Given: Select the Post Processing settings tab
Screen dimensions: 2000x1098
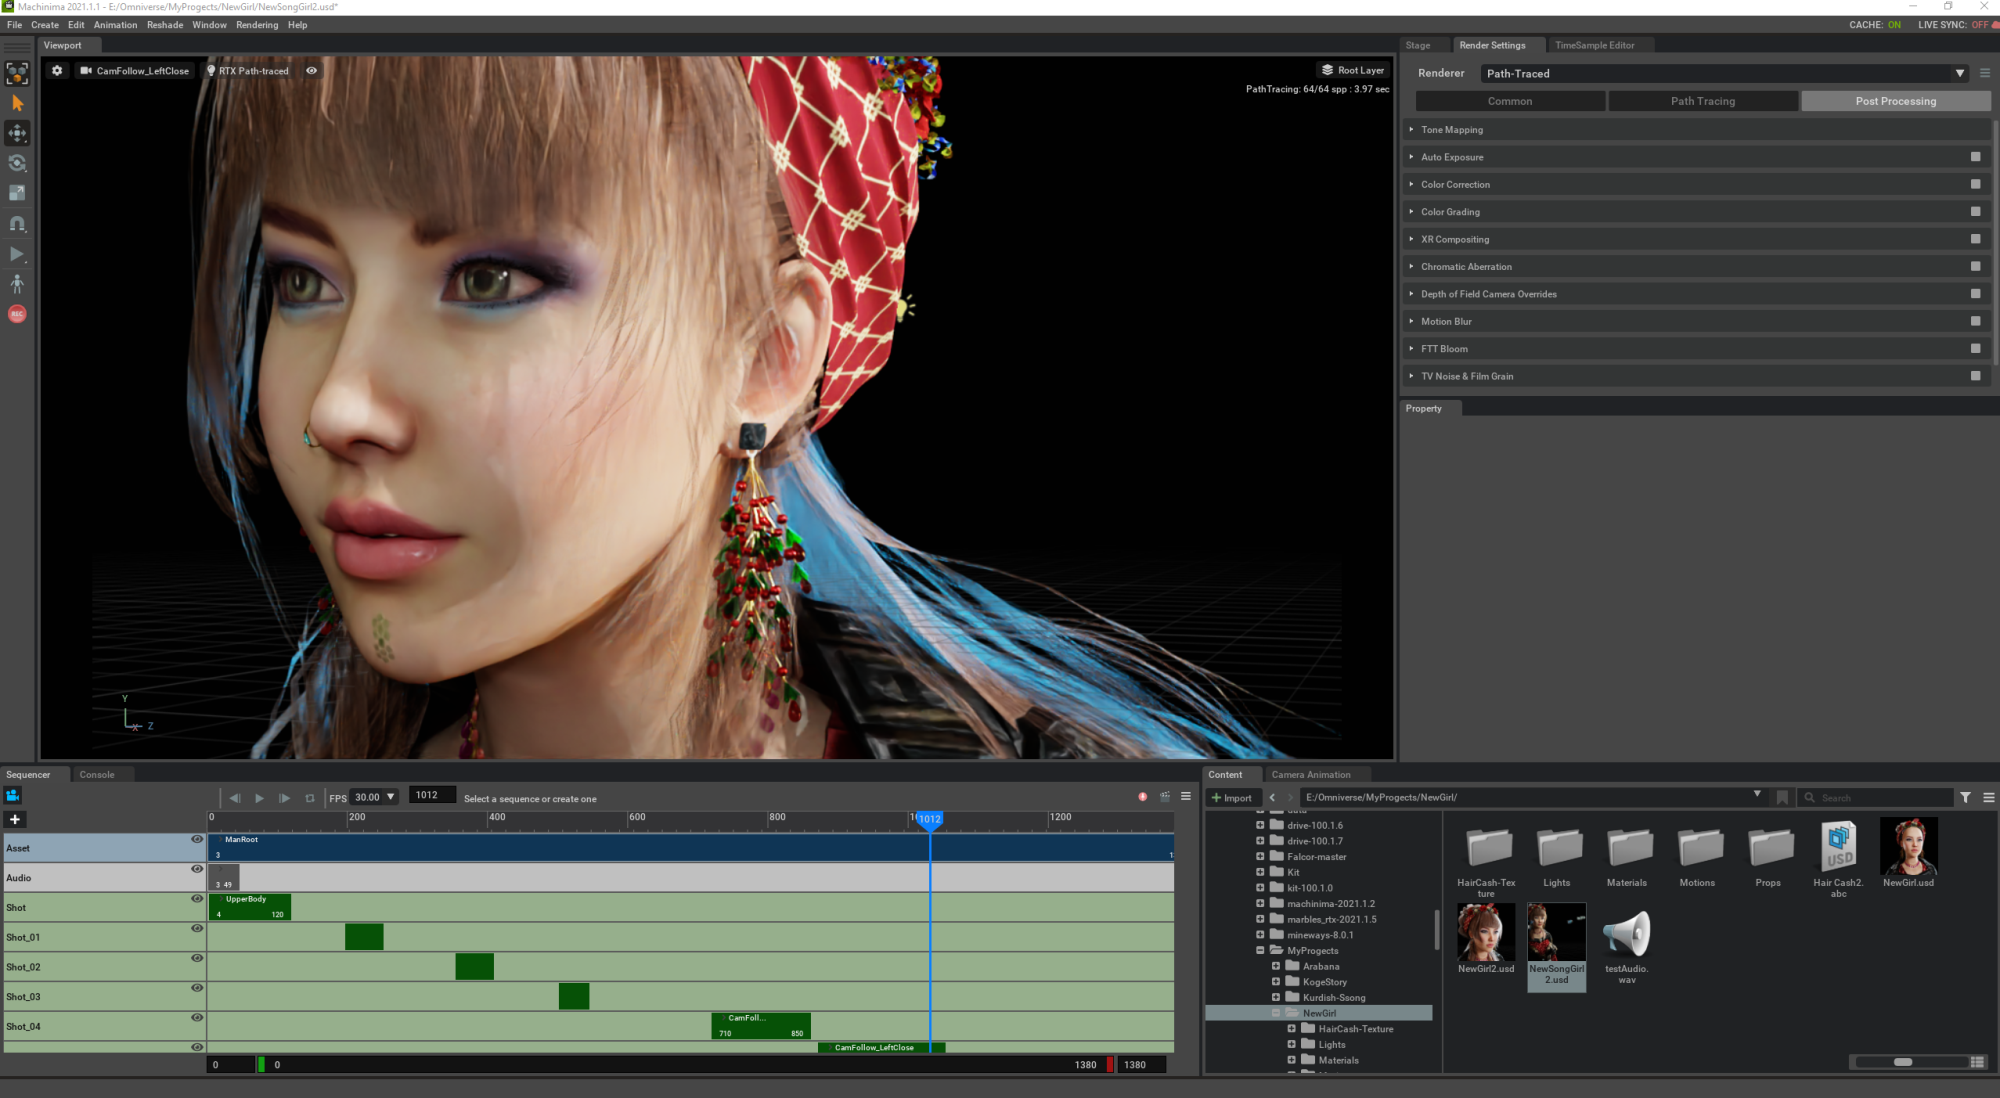Looking at the screenshot, I should pos(1896,101).
